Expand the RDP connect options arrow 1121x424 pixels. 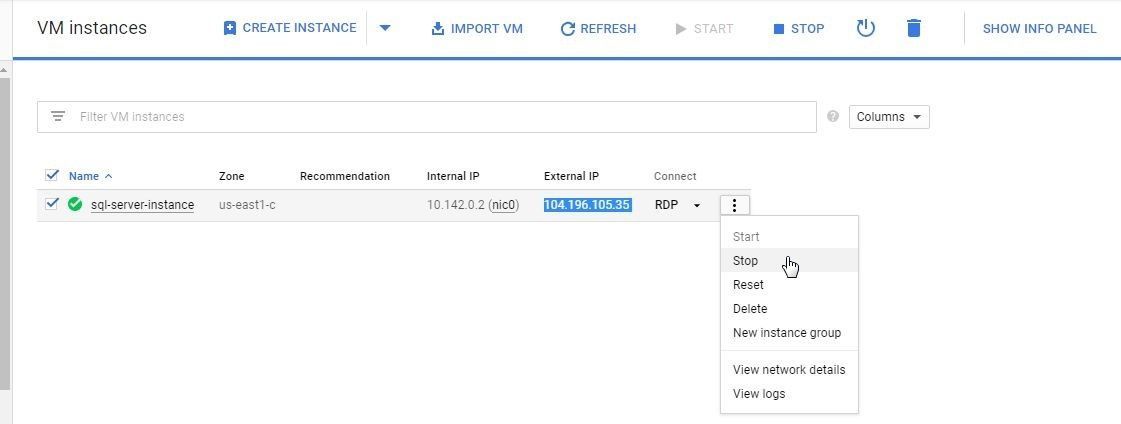697,206
